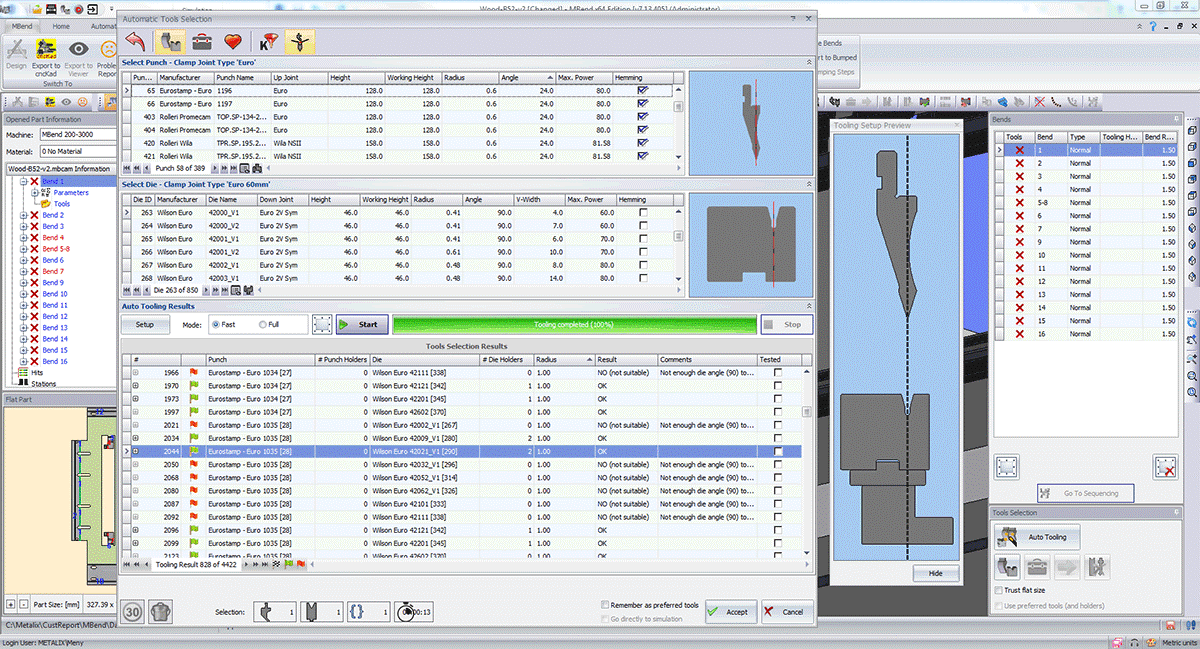Check the Trust flat size option

point(999,591)
